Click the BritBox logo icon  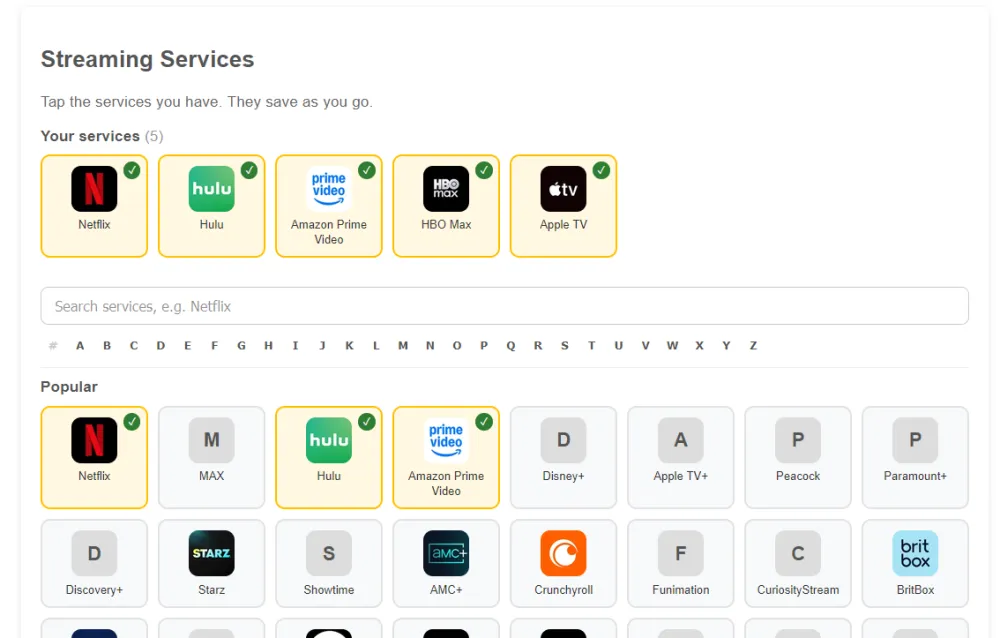916,553
